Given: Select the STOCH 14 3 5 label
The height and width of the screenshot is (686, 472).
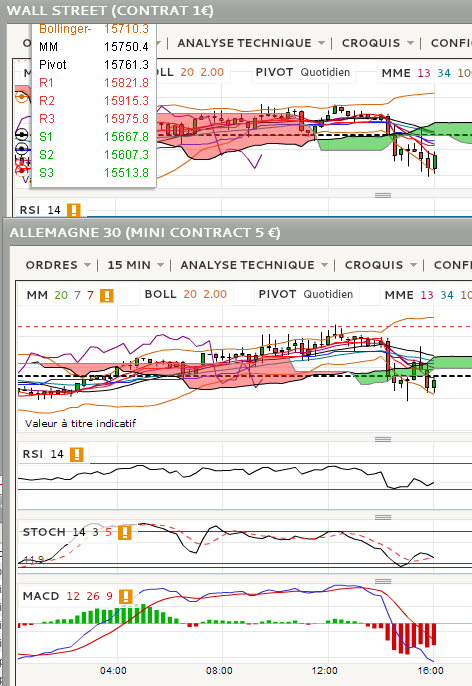Looking at the screenshot, I should [67, 532].
